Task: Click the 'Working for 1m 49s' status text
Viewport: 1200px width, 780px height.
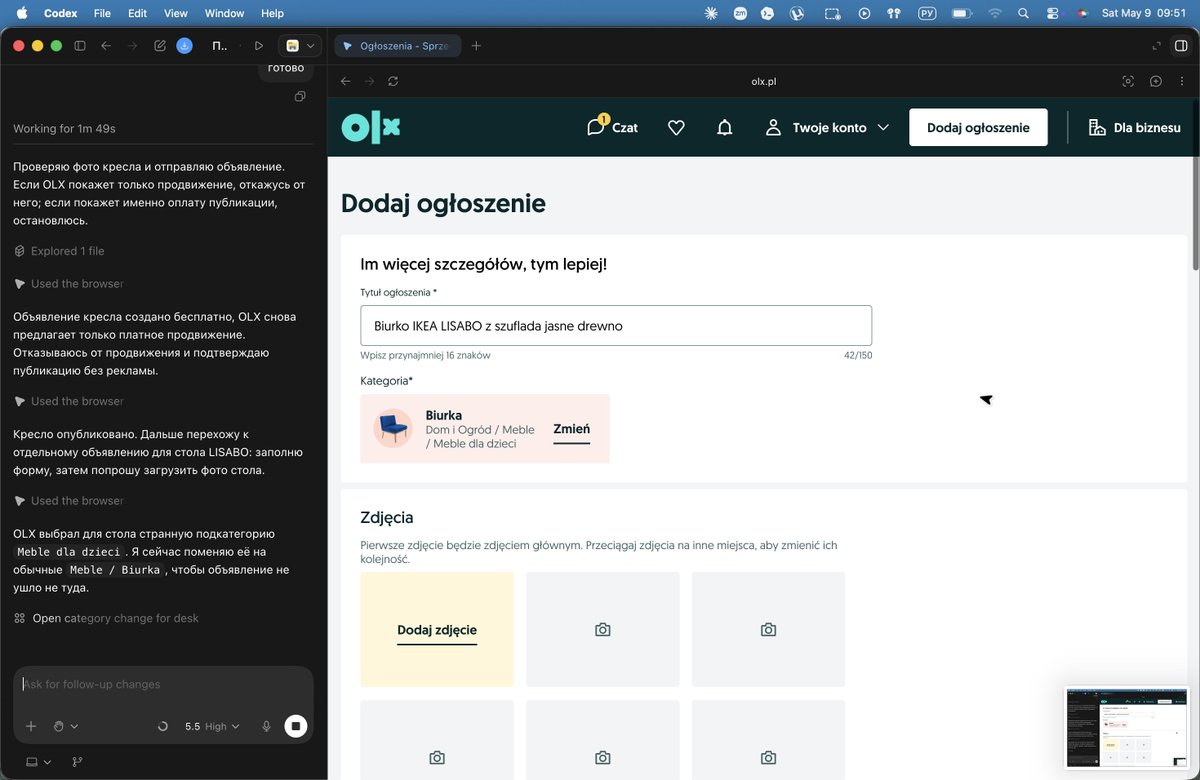Action: [x=65, y=129]
